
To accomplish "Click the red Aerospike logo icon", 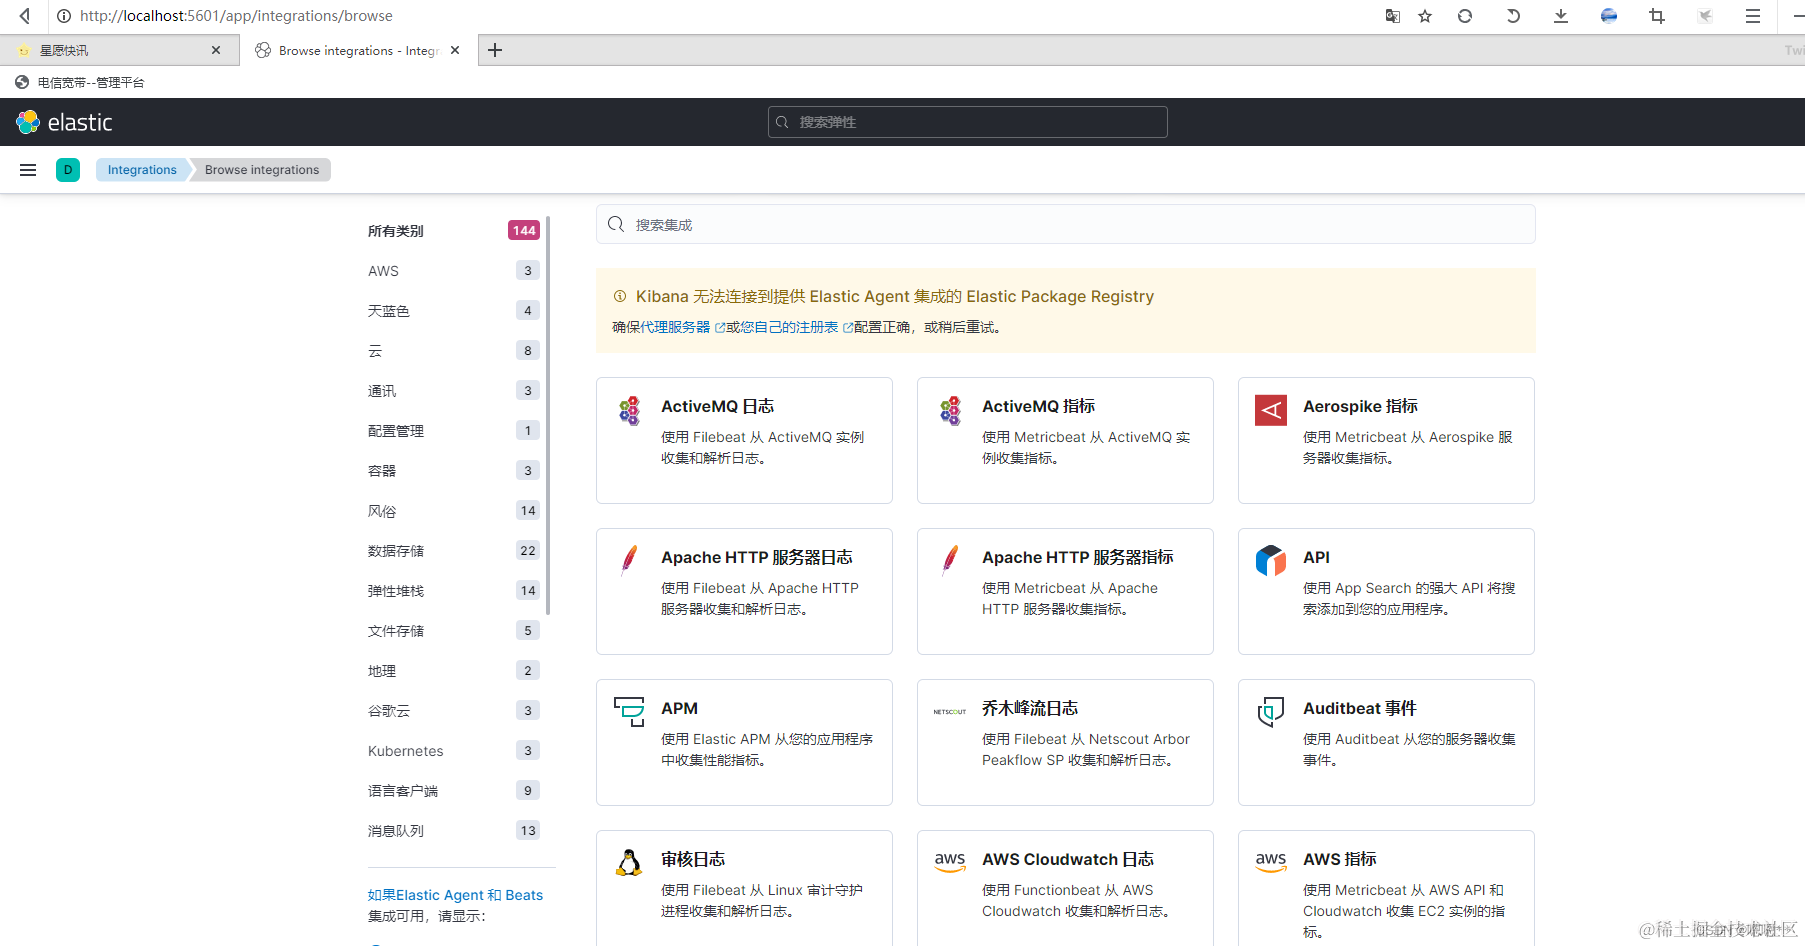I will [x=1271, y=410].
